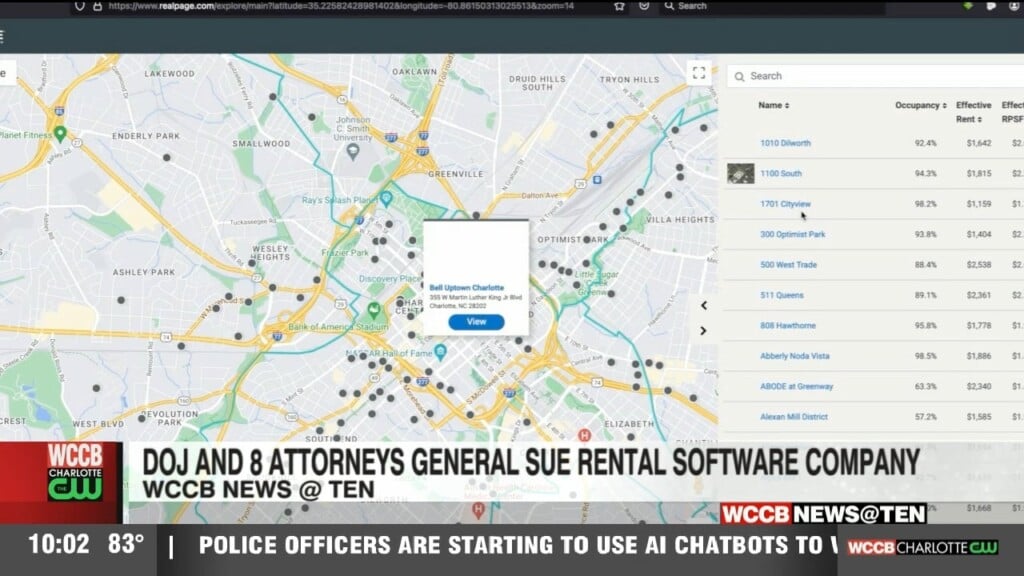1024x576 pixels.
Task: Open the 808 Hawthorne property link
Action: coord(788,325)
